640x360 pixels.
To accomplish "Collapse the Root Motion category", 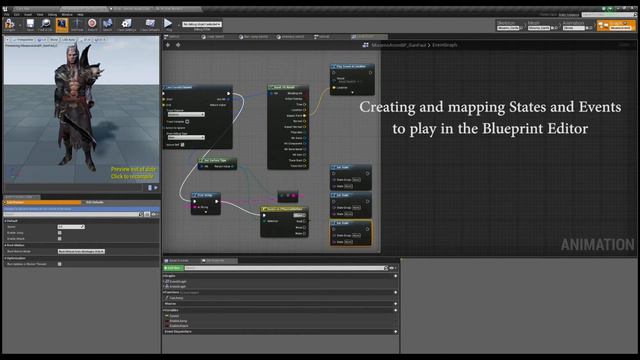I will point(6,245).
